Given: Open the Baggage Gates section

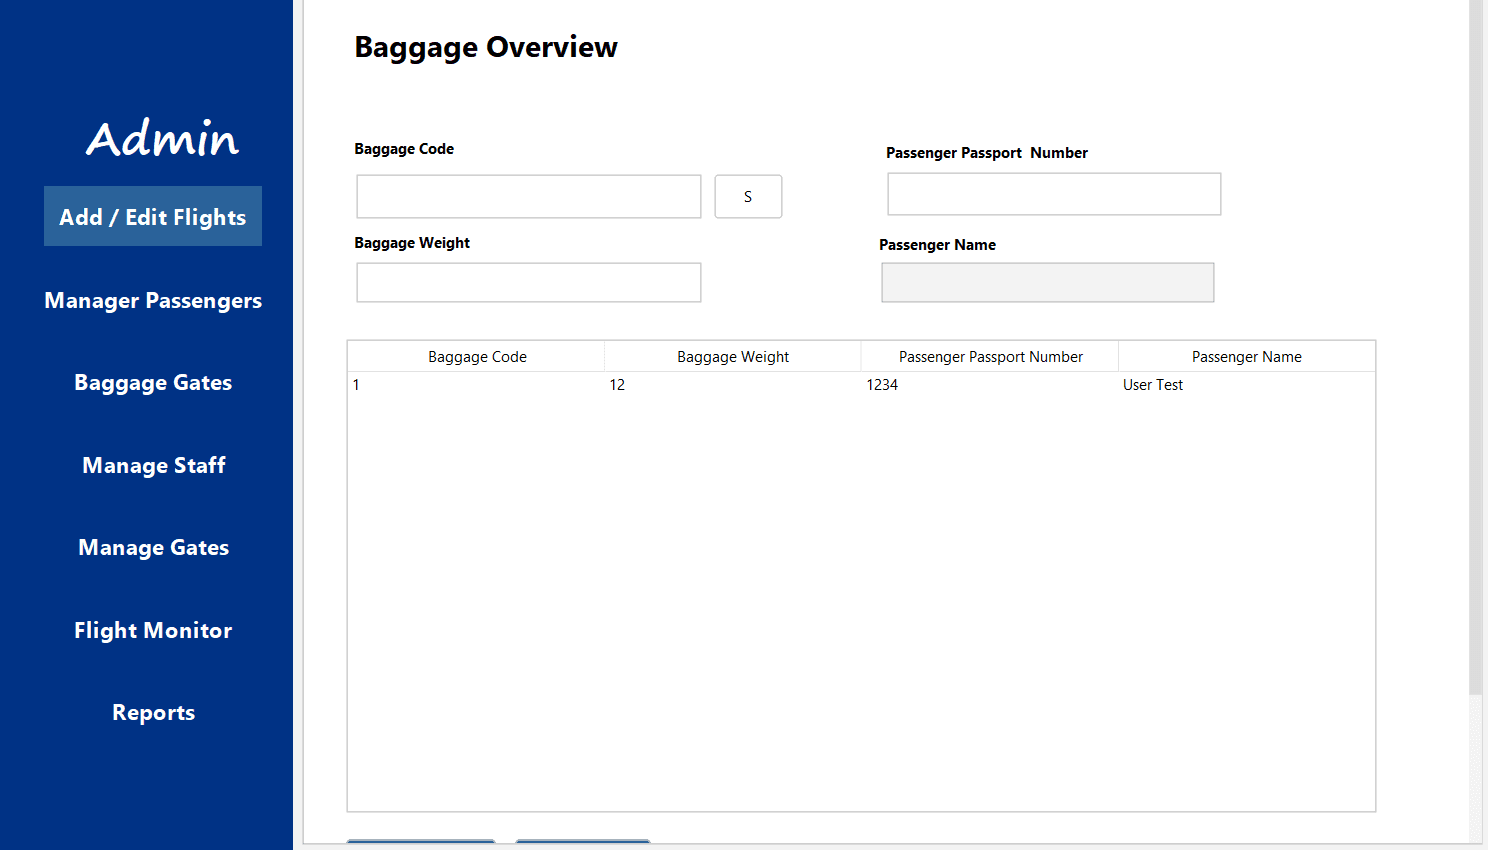Looking at the screenshot, I should point(152,382).
